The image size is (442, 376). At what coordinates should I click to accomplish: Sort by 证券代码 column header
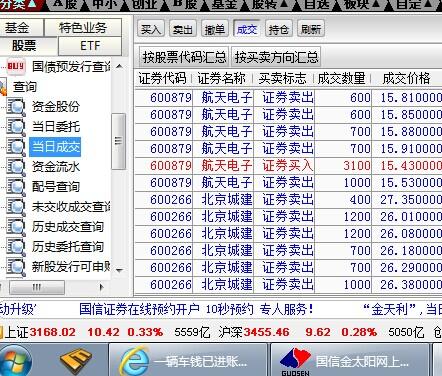point(163,79)
